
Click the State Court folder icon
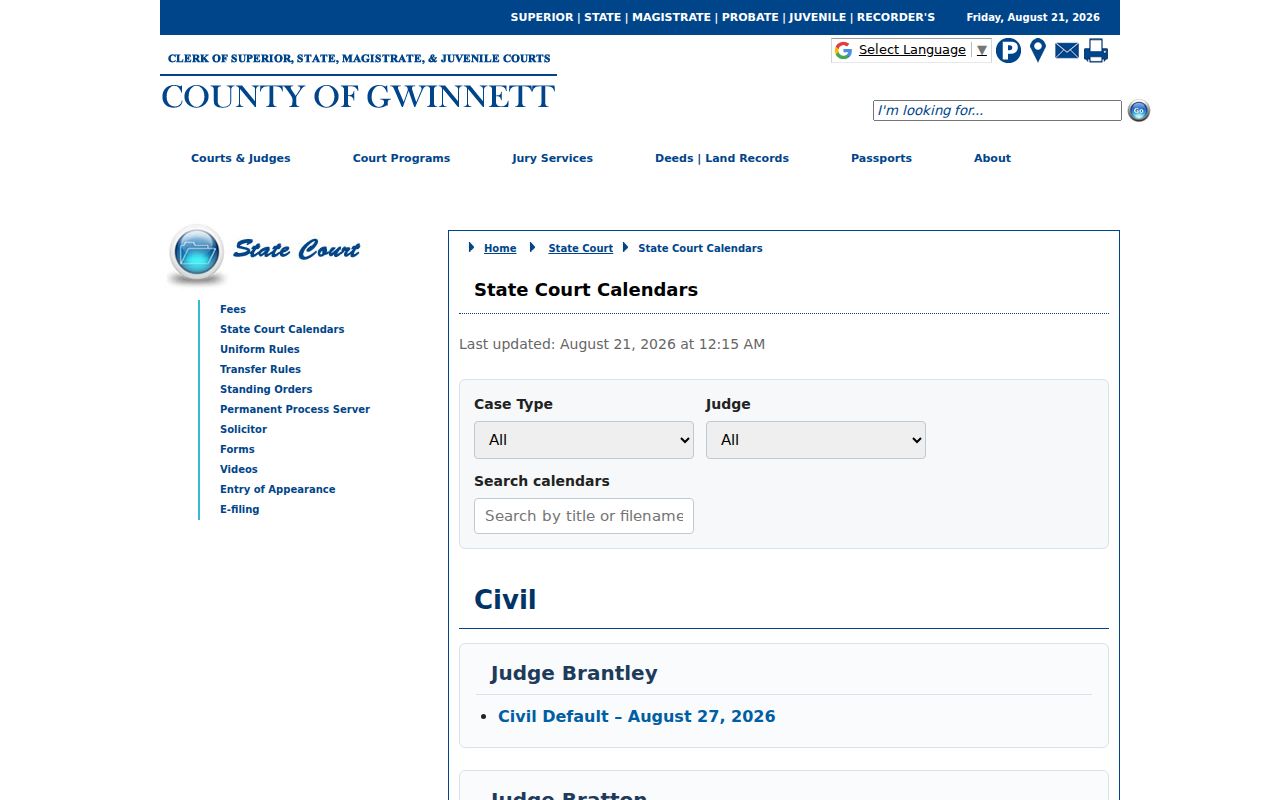pos(196,253)
